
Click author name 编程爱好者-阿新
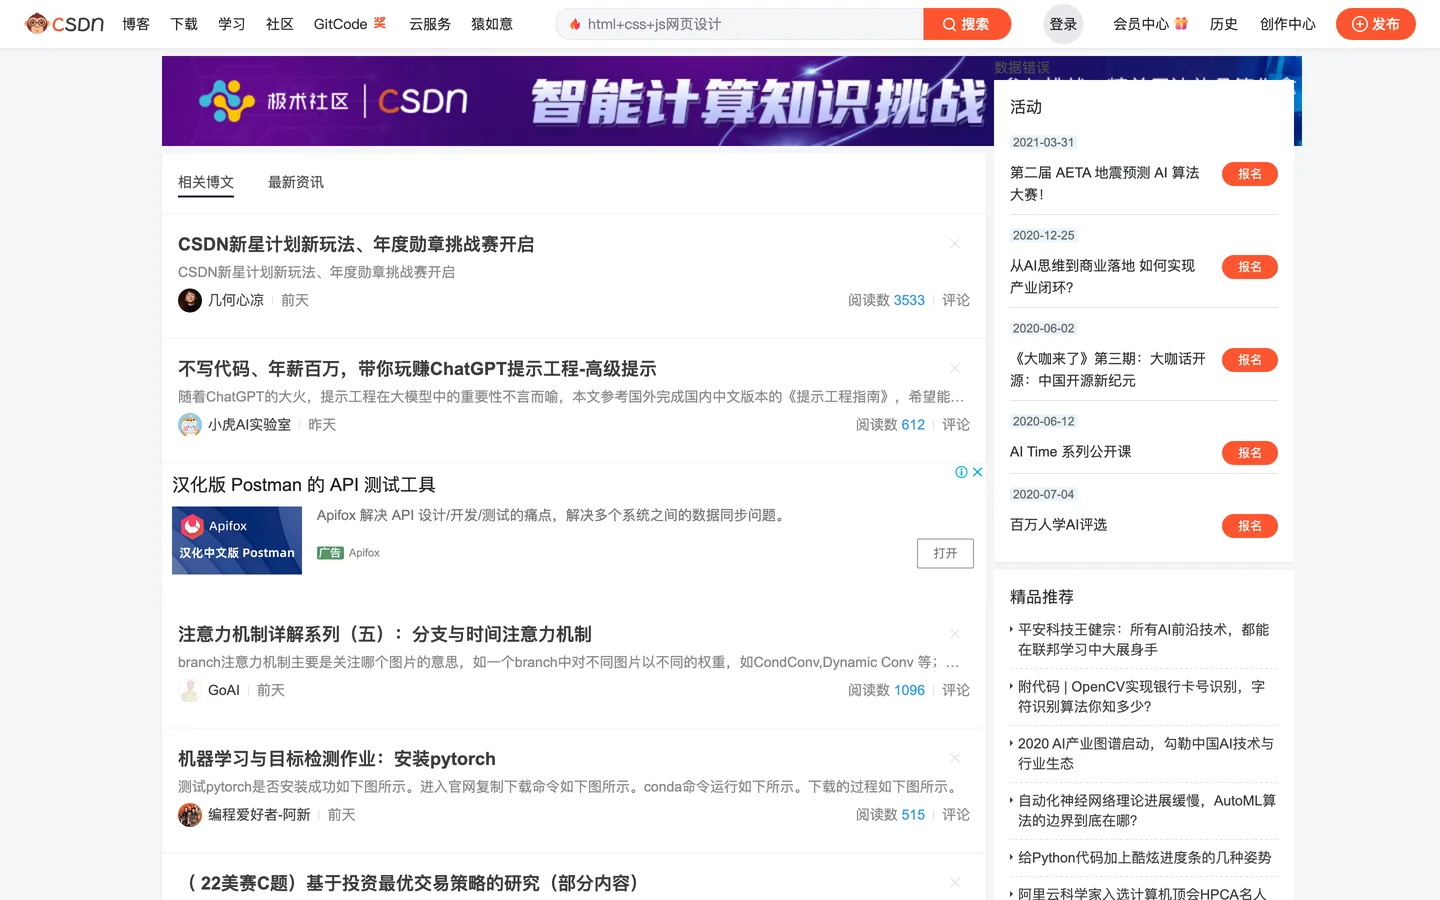click(259, 815)
